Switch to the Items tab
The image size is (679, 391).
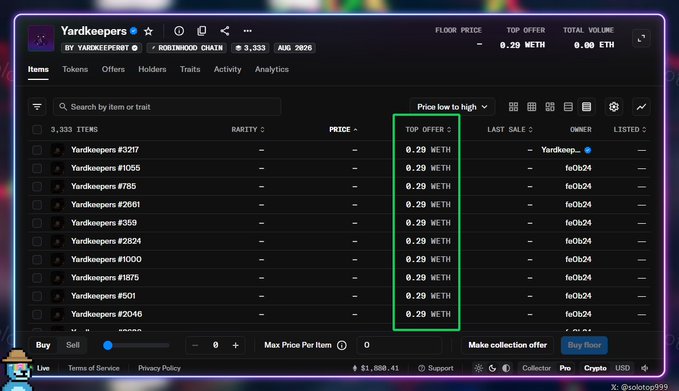click(x=38, y=69)
